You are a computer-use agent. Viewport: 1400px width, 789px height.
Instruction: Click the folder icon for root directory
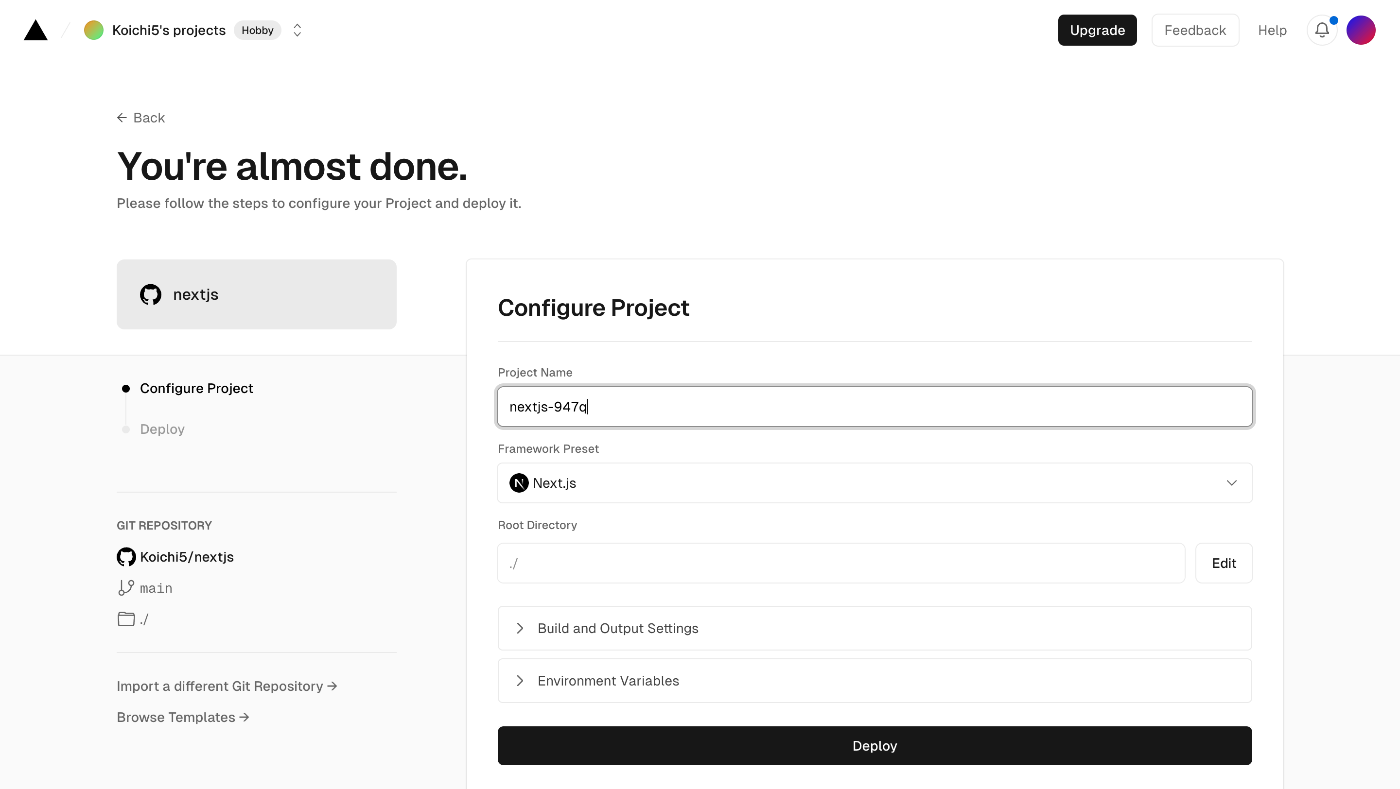[126, 619]
